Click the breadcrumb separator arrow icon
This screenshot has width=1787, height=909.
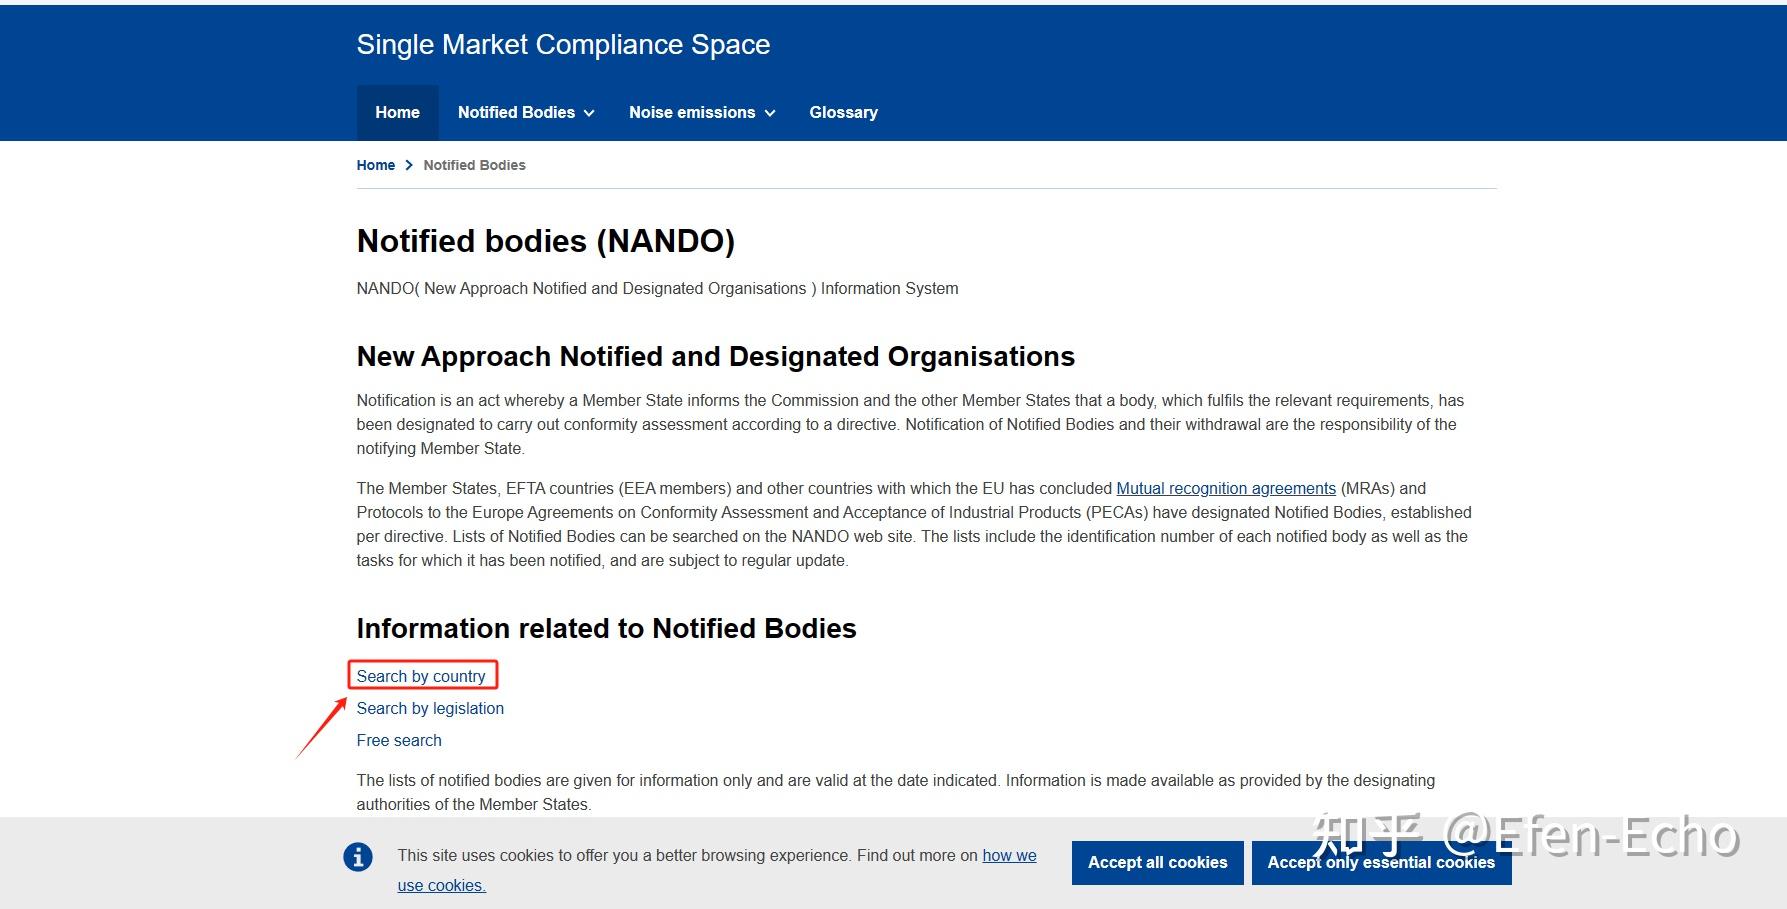point(409,165)
